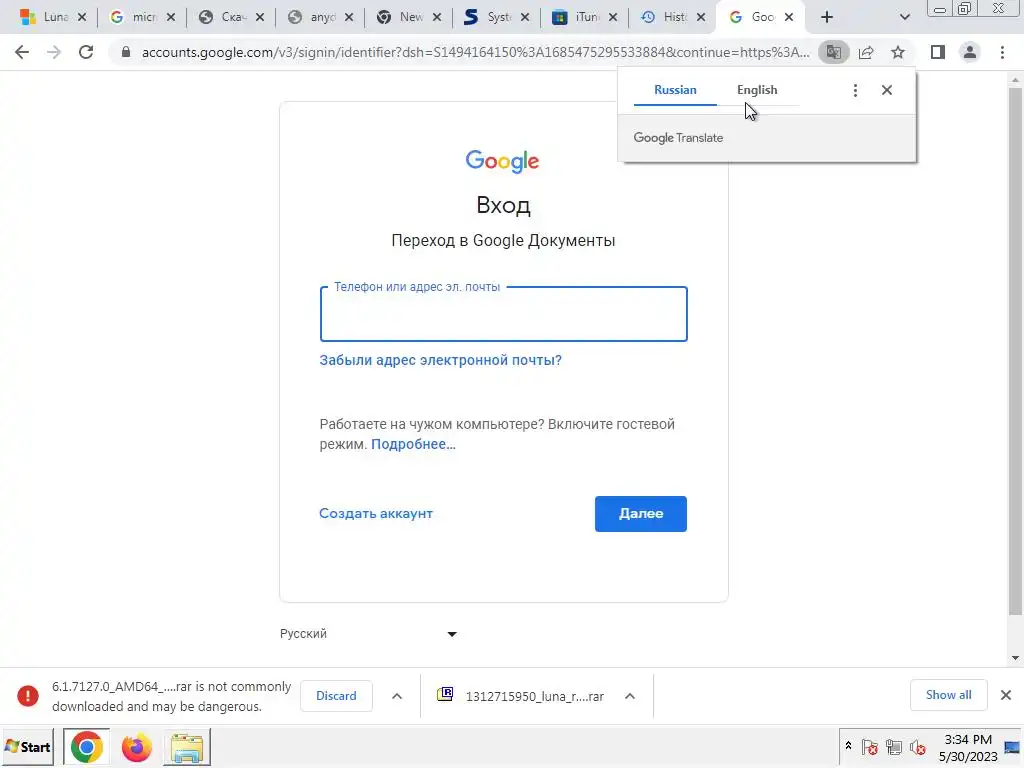Close the active Google sign-in tab

789,18
